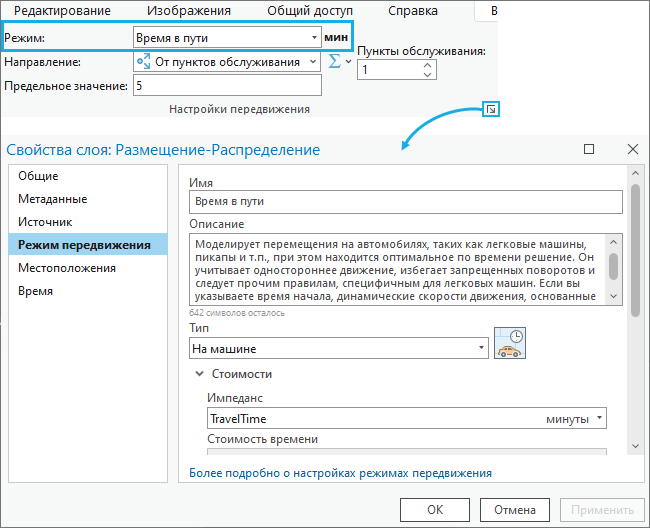Collapse the Стоимости section
650x528 pixels.
(x=198, y=374)
